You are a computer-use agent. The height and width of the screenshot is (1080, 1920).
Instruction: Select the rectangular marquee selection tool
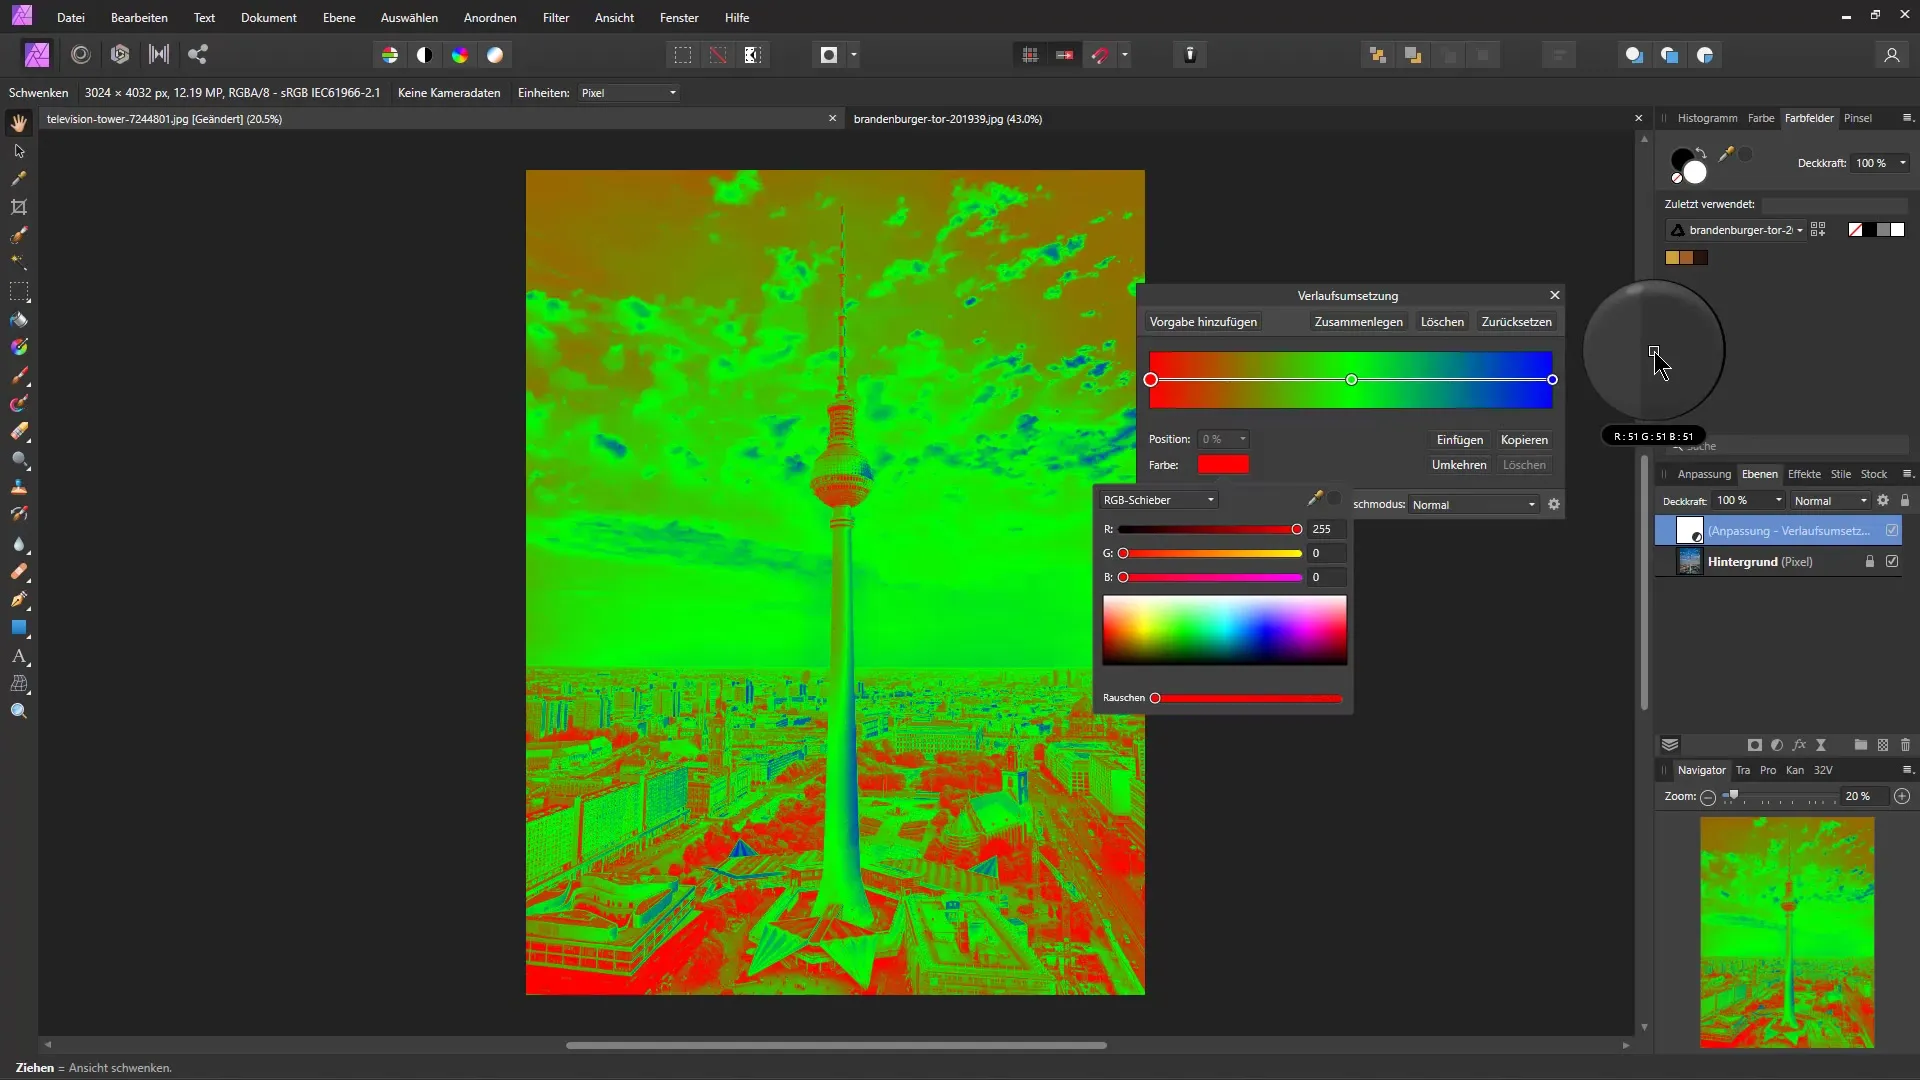pos(19,292)
